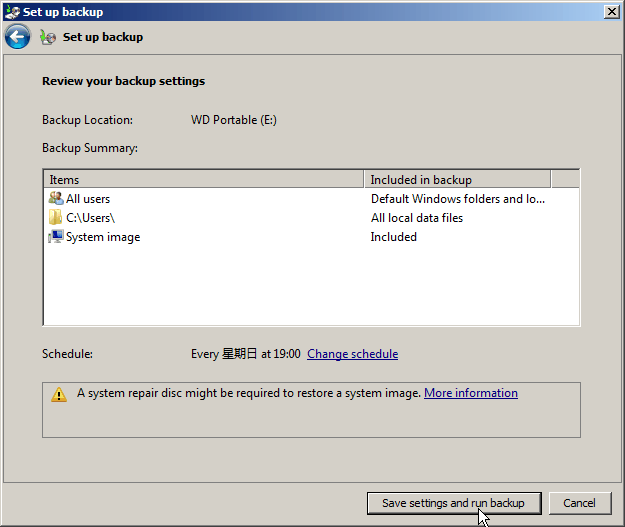Open the More information link
The height and width of the screenshot is (527, 625).
471,393
